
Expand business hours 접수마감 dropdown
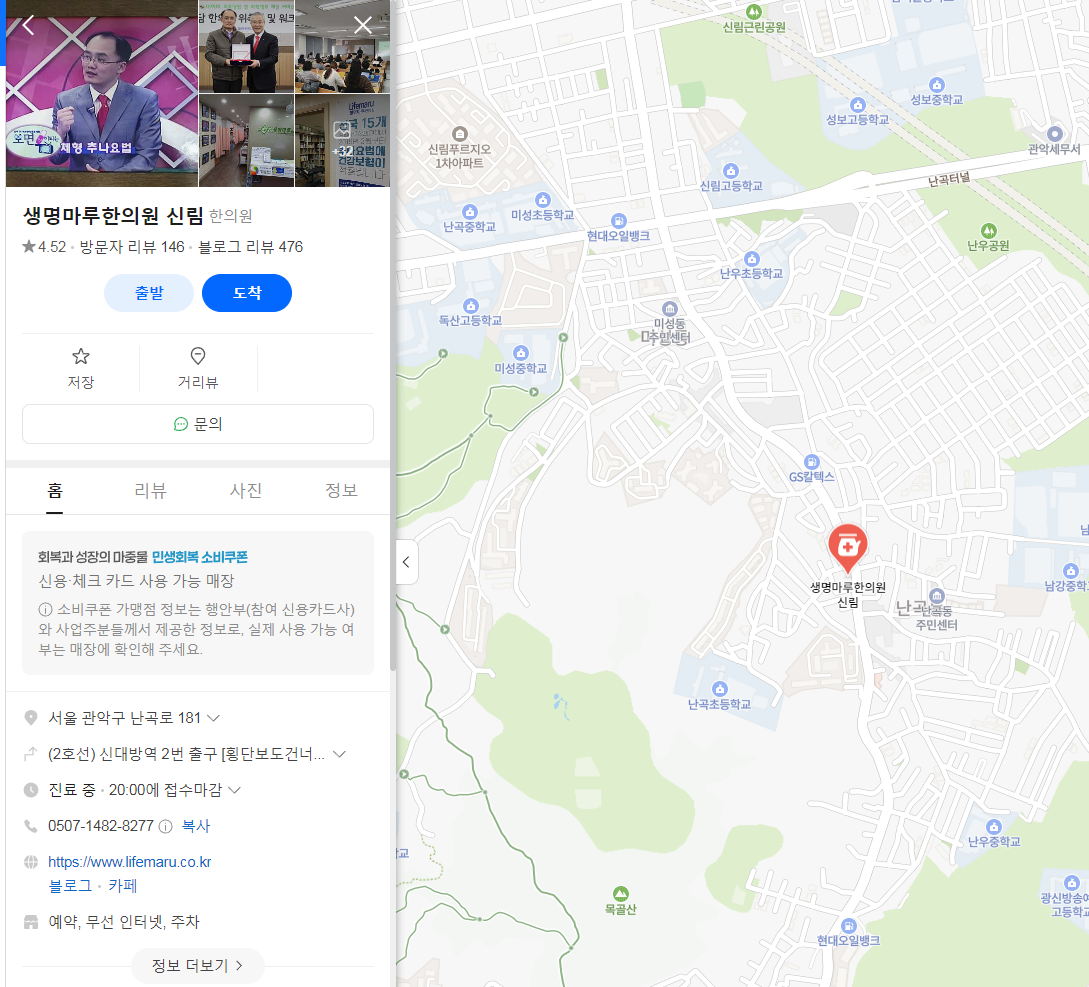pos(235,790)
